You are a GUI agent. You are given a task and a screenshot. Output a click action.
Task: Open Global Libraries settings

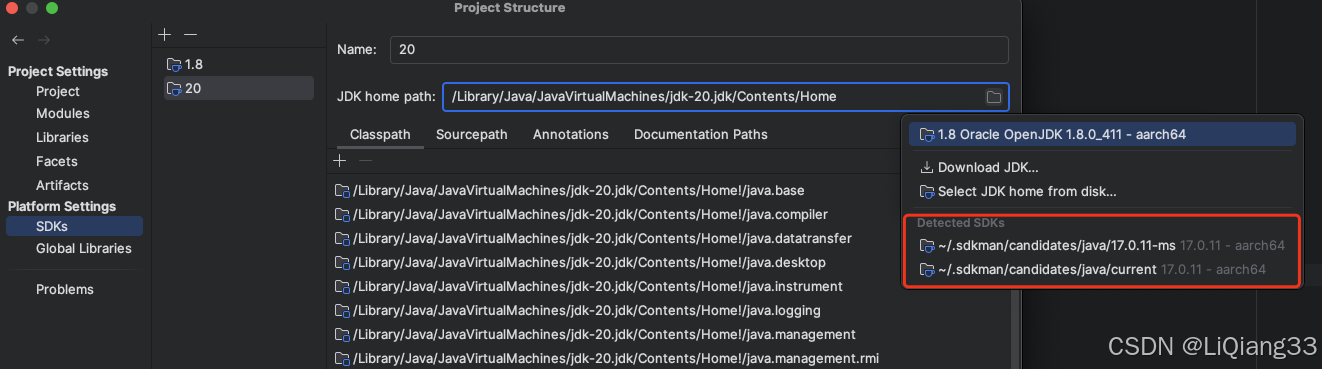(84, 248)
